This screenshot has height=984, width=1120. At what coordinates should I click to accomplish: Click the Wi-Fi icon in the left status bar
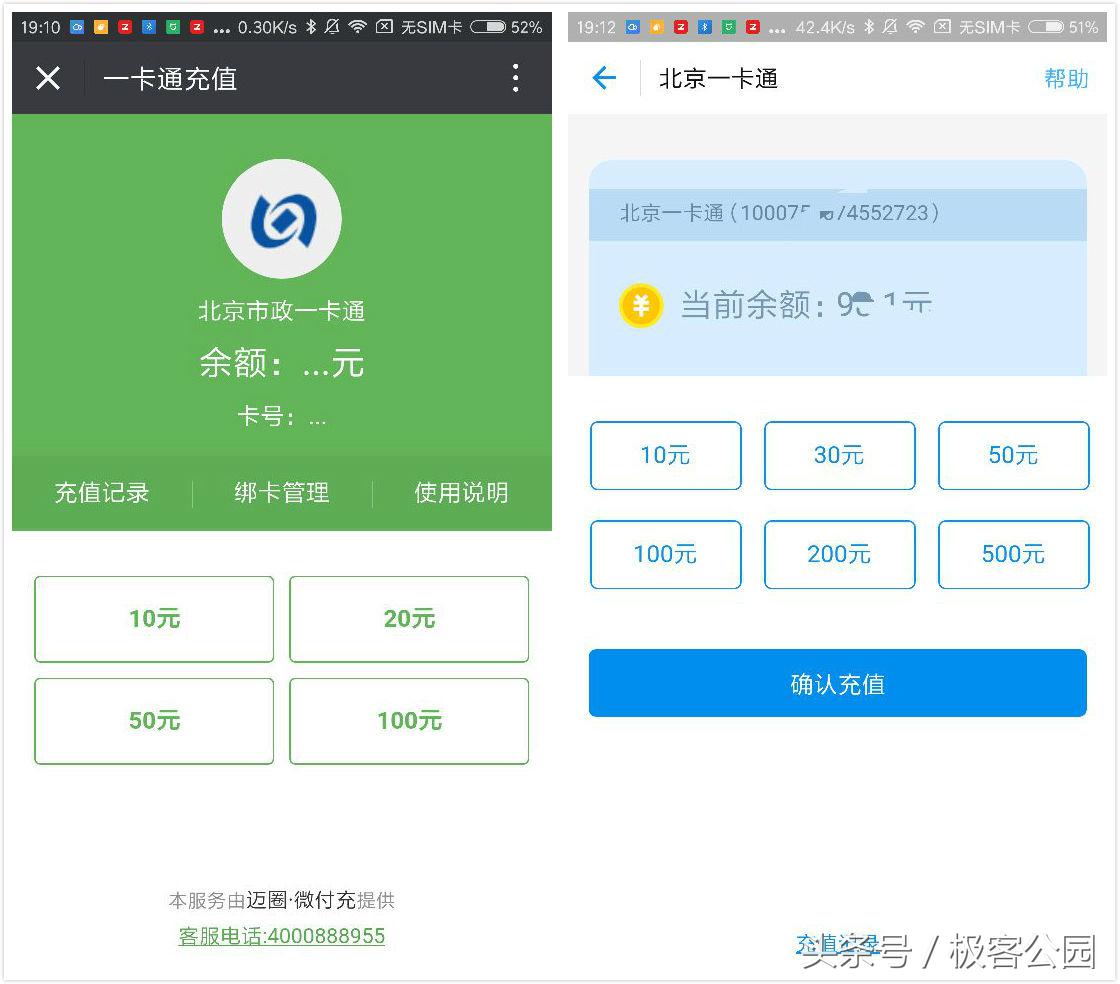click(356, 27)
